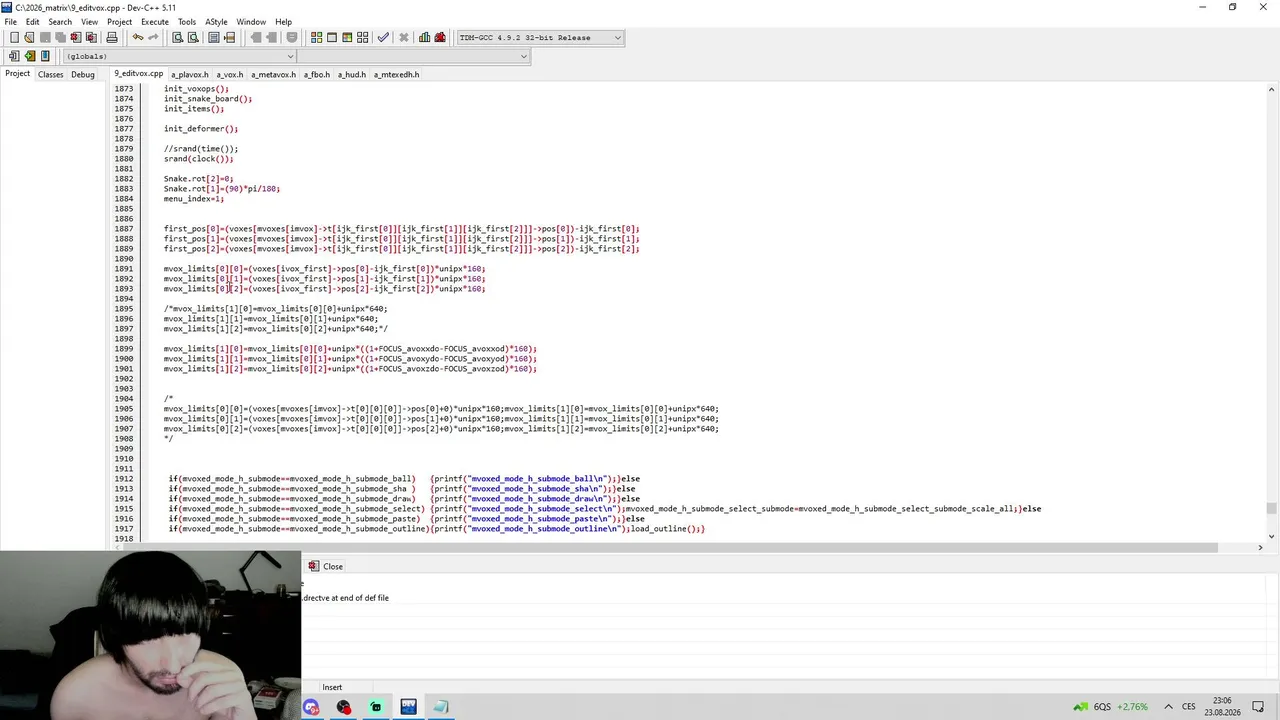Click the Insert bookmark icon in second toolbar
The width and height of the screenshot is (1280, 720).
coord(14,56)
